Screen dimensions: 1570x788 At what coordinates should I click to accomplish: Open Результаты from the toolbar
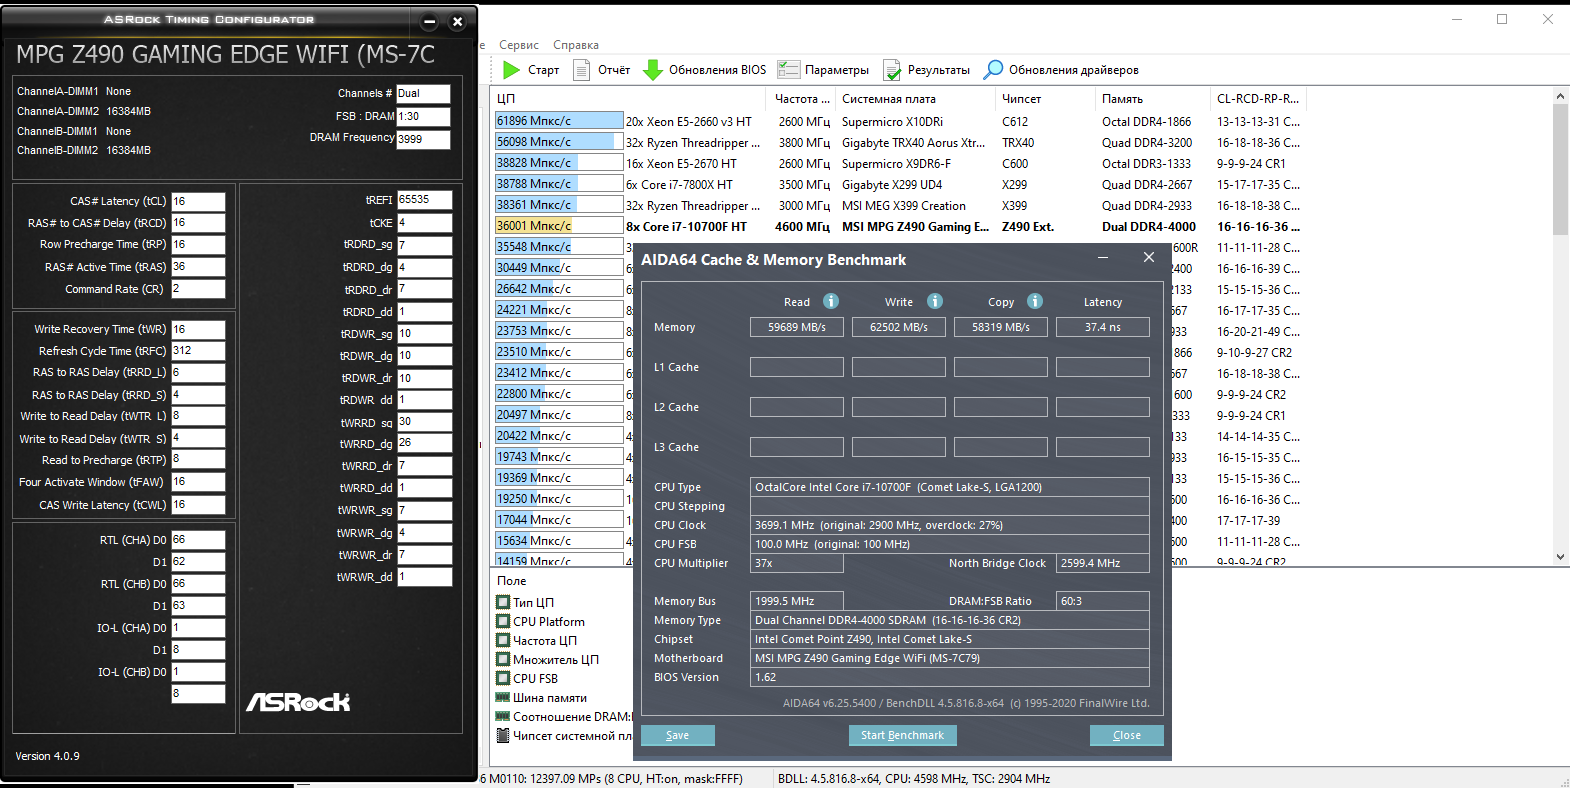pos(926,70)
